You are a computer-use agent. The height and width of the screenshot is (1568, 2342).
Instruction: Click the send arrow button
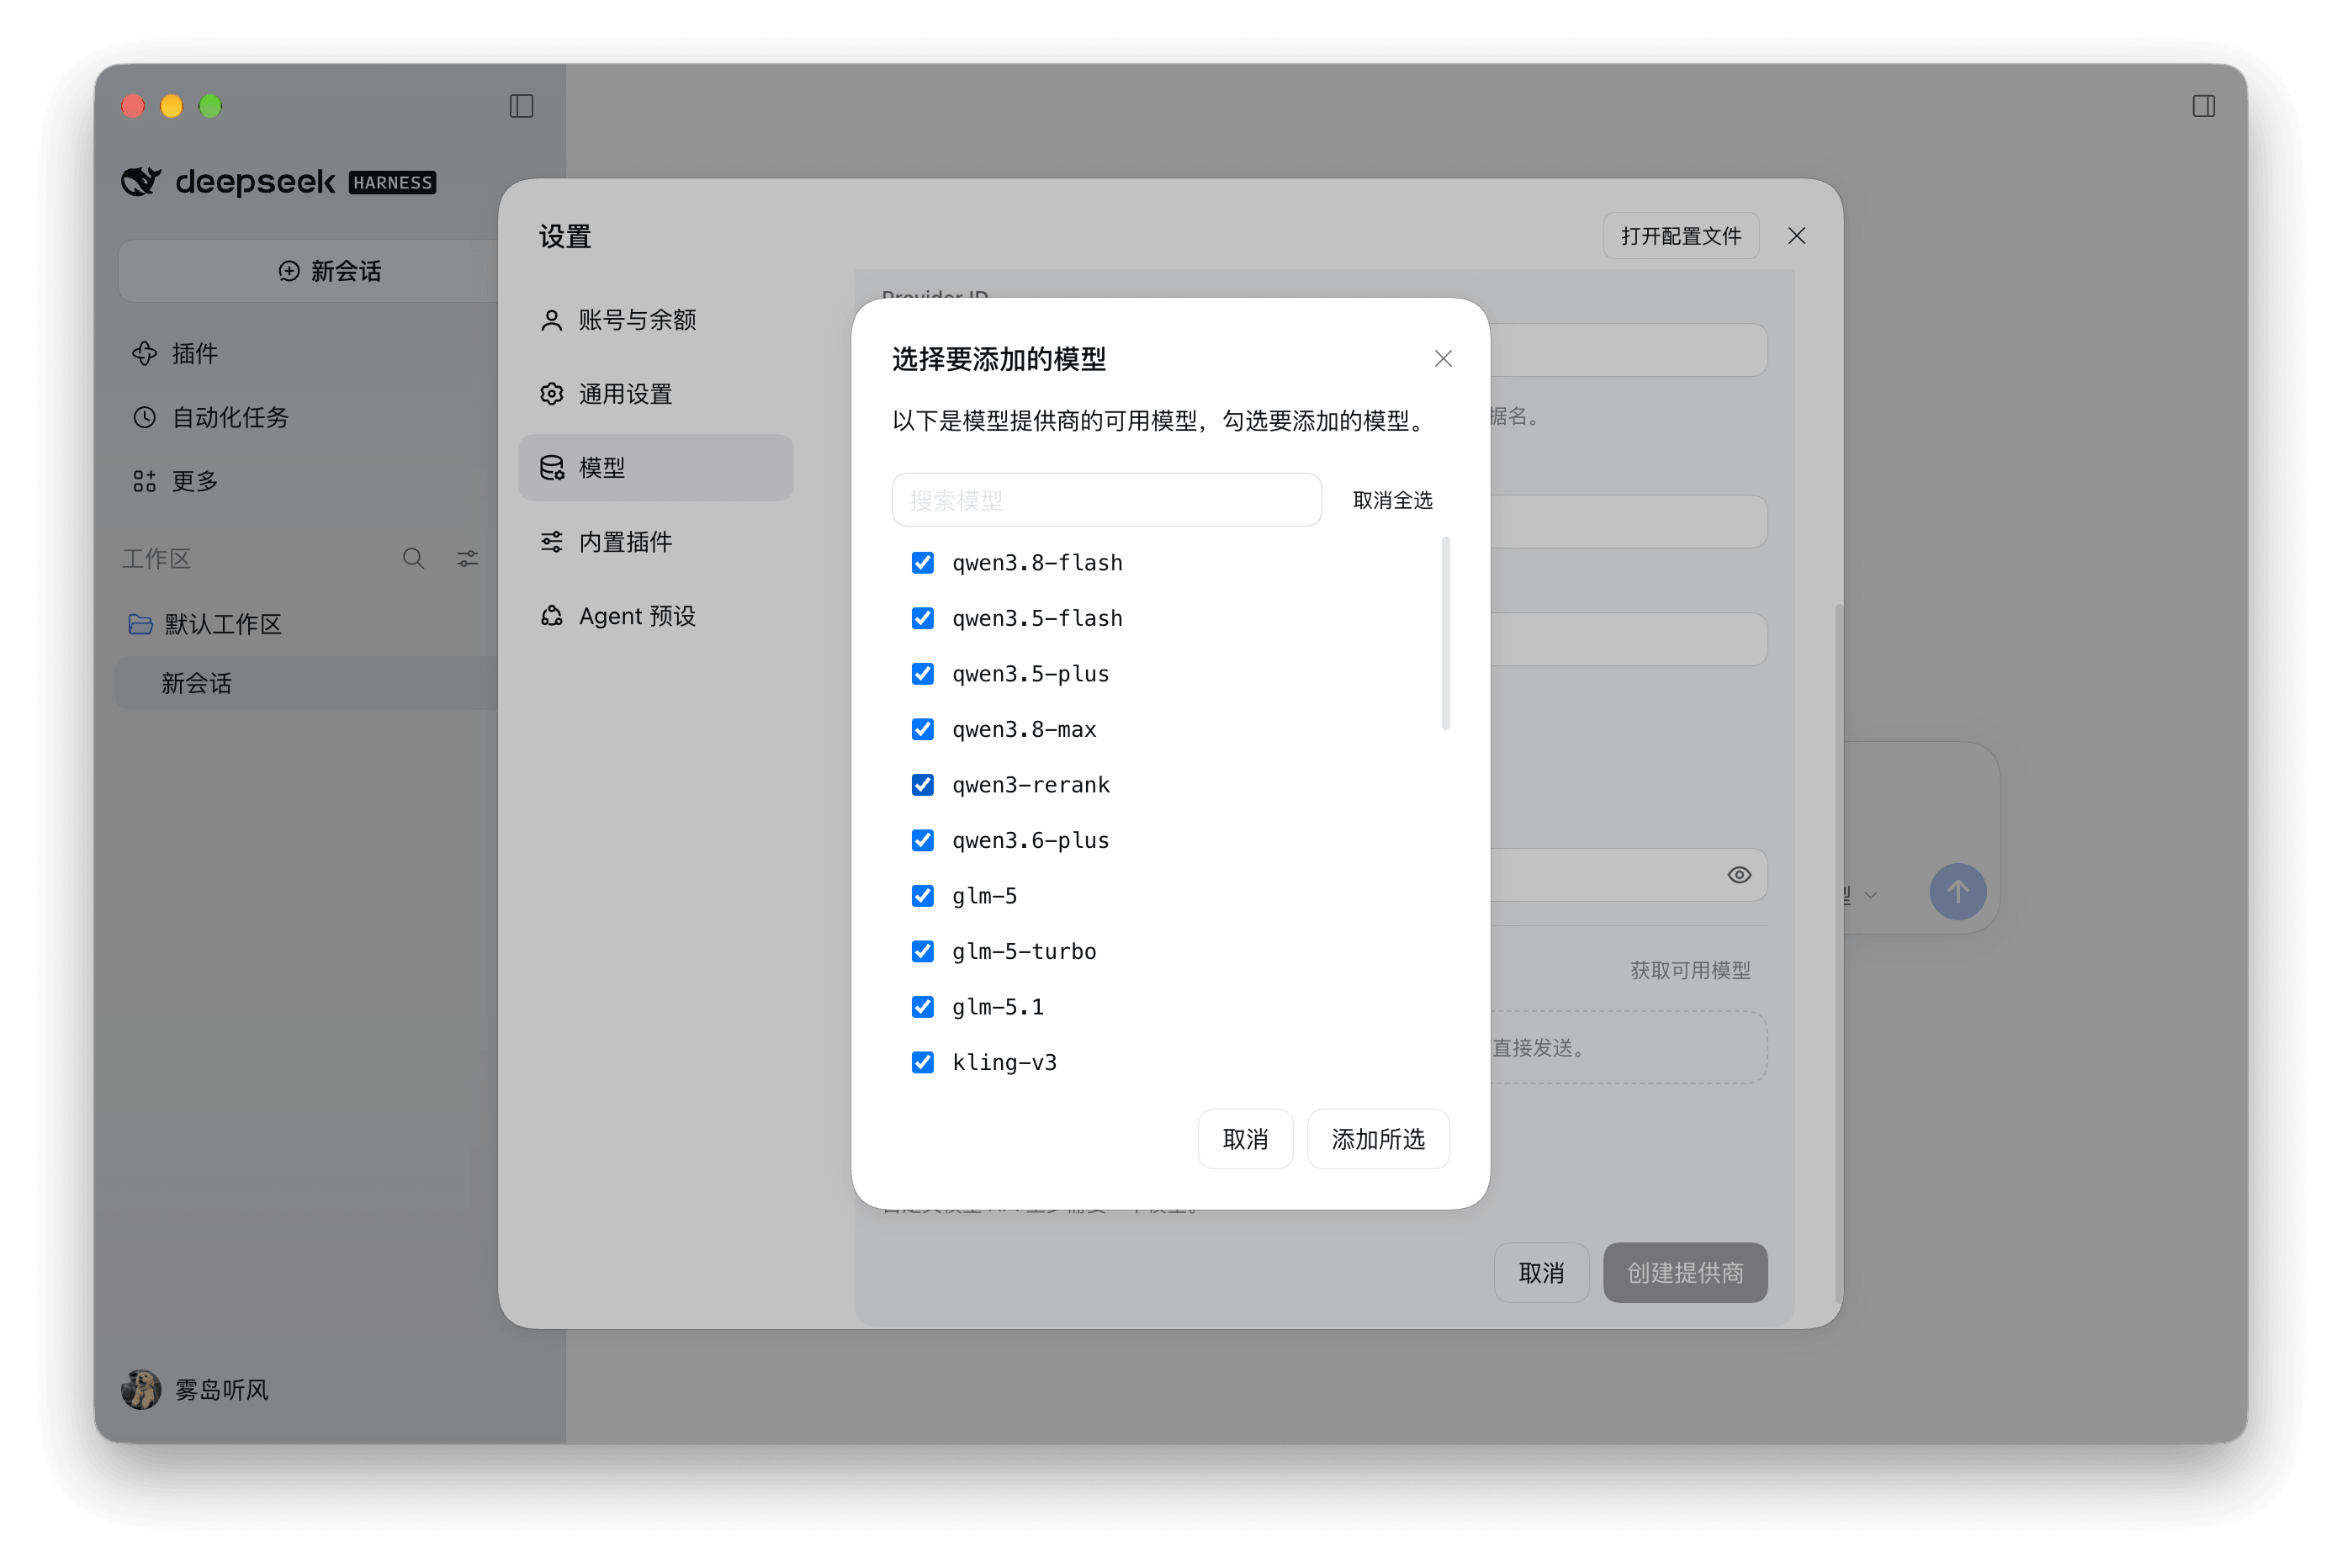pyautogui.click(x=1957, y=891)
